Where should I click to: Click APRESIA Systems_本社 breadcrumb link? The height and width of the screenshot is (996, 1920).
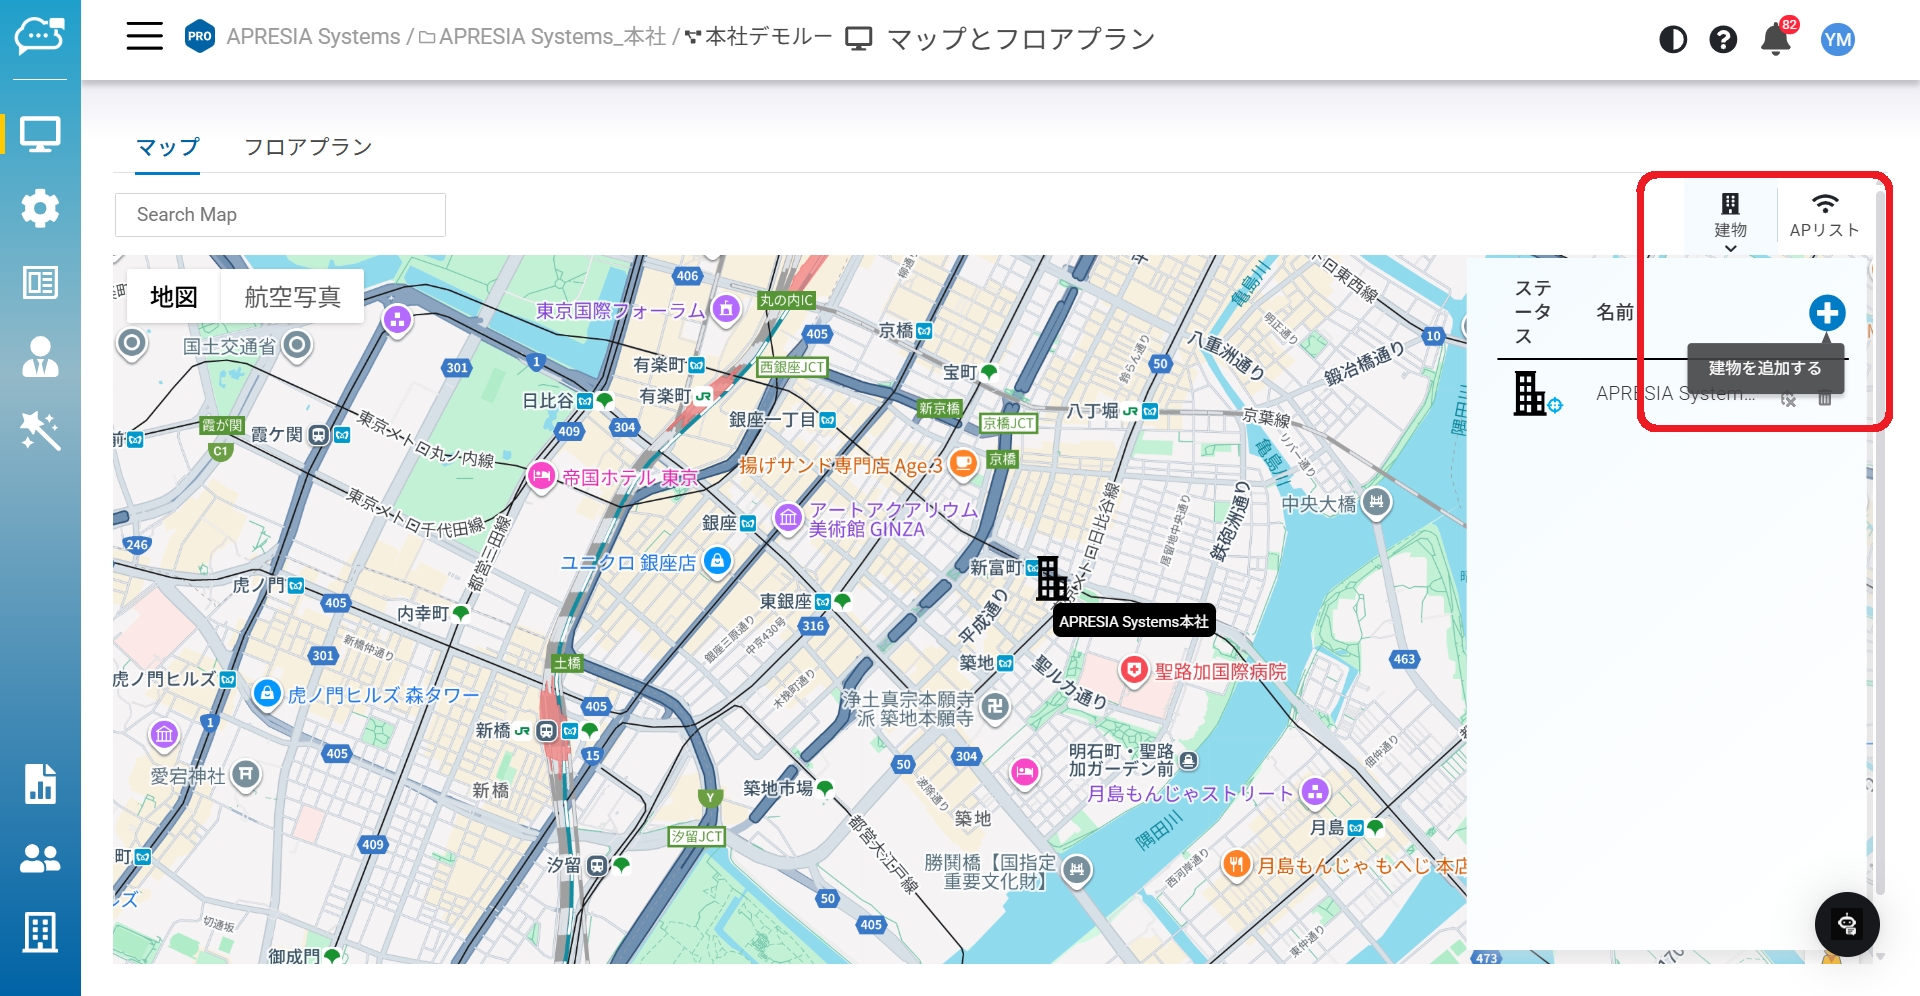pos(551,37)
